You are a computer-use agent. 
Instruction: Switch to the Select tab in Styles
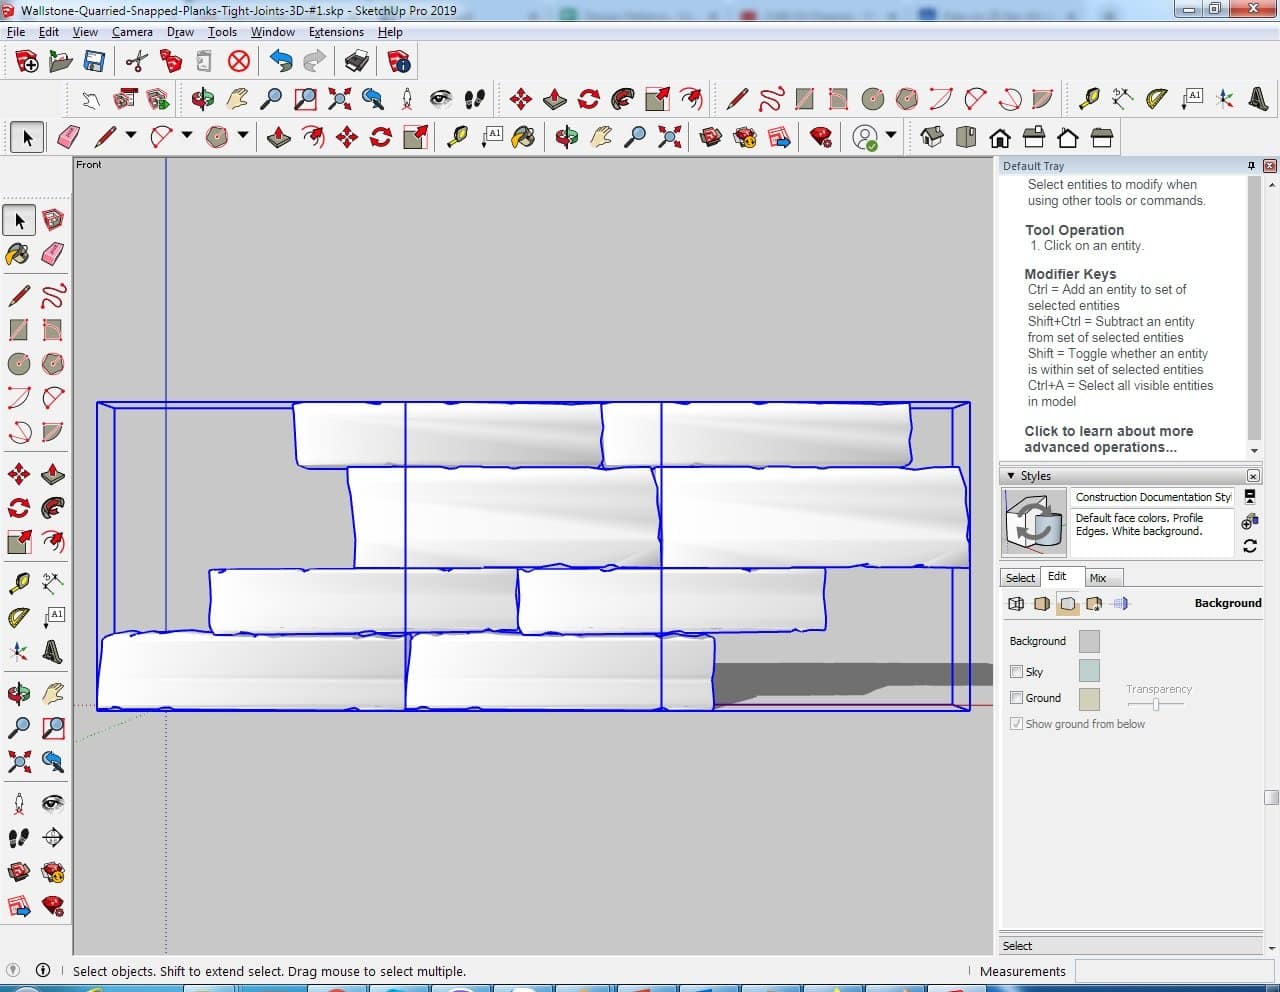click(1020, 578)
